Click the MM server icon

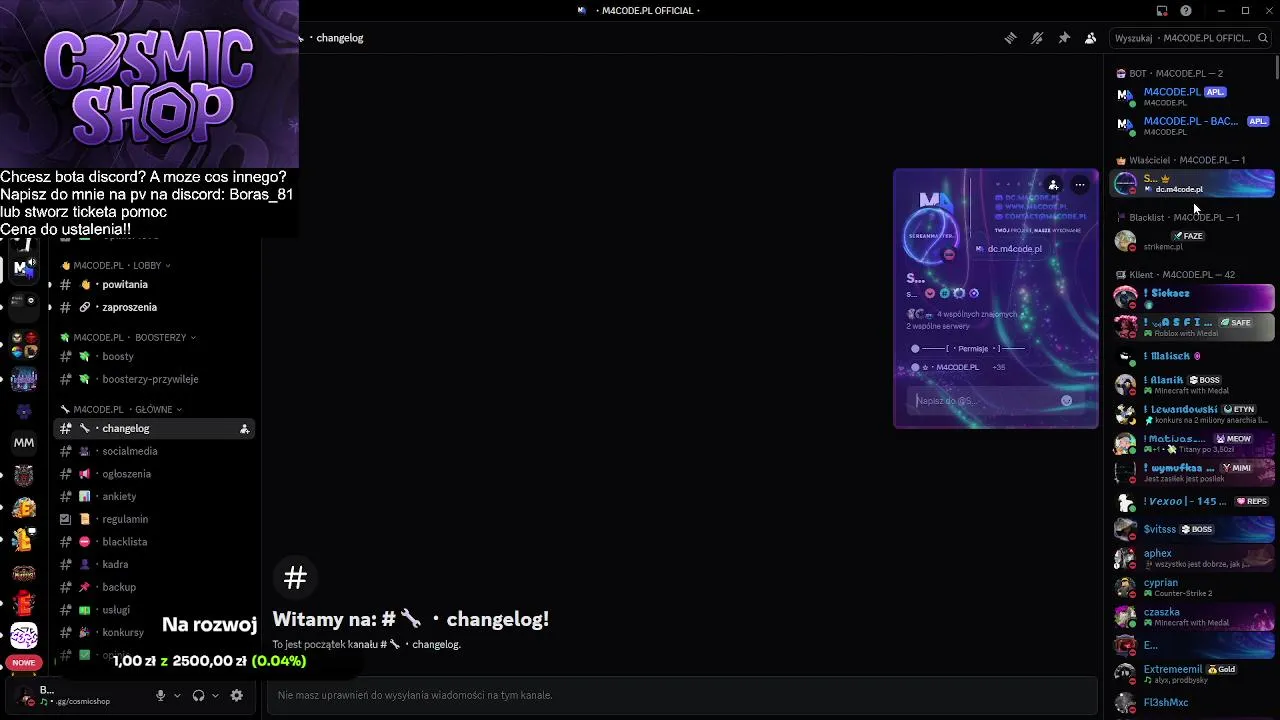coord(24,443)
